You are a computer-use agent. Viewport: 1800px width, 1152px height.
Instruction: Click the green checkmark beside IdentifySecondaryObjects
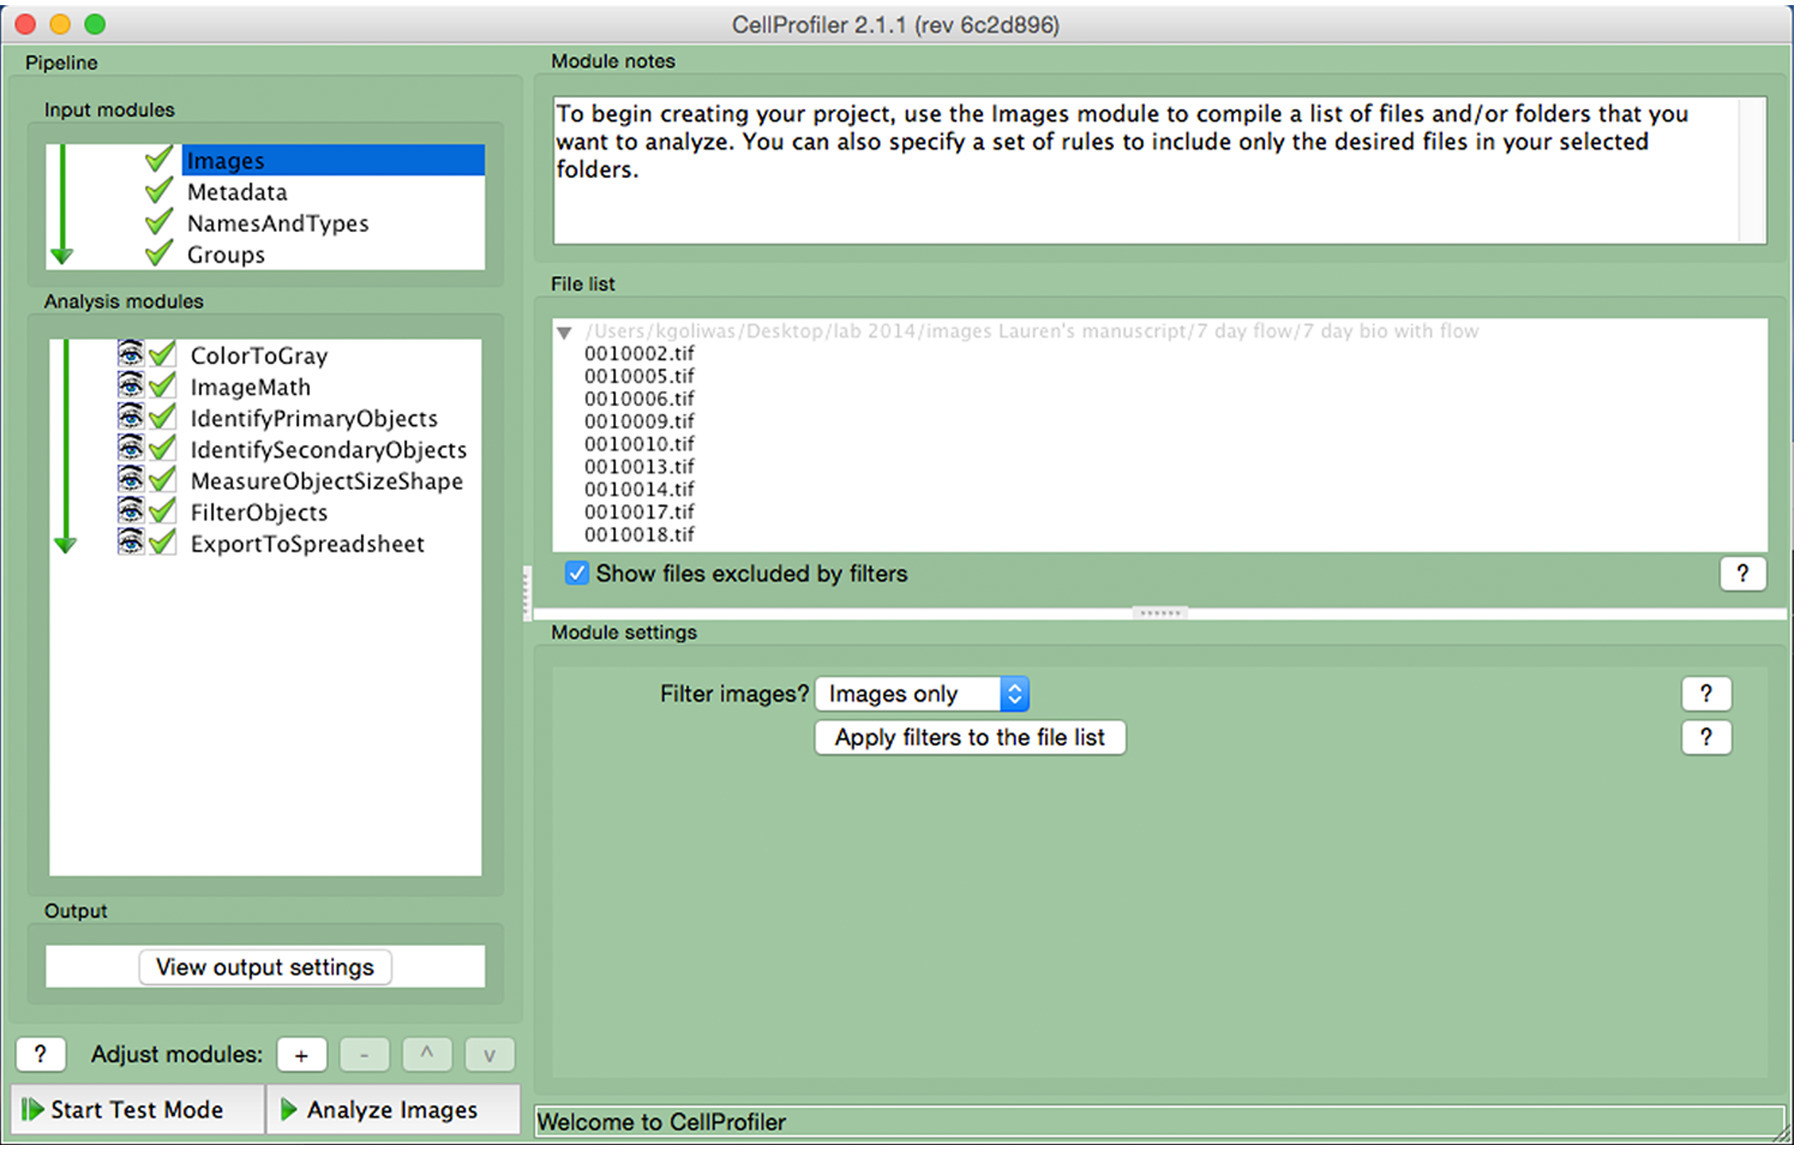click(x=162, y=448)
